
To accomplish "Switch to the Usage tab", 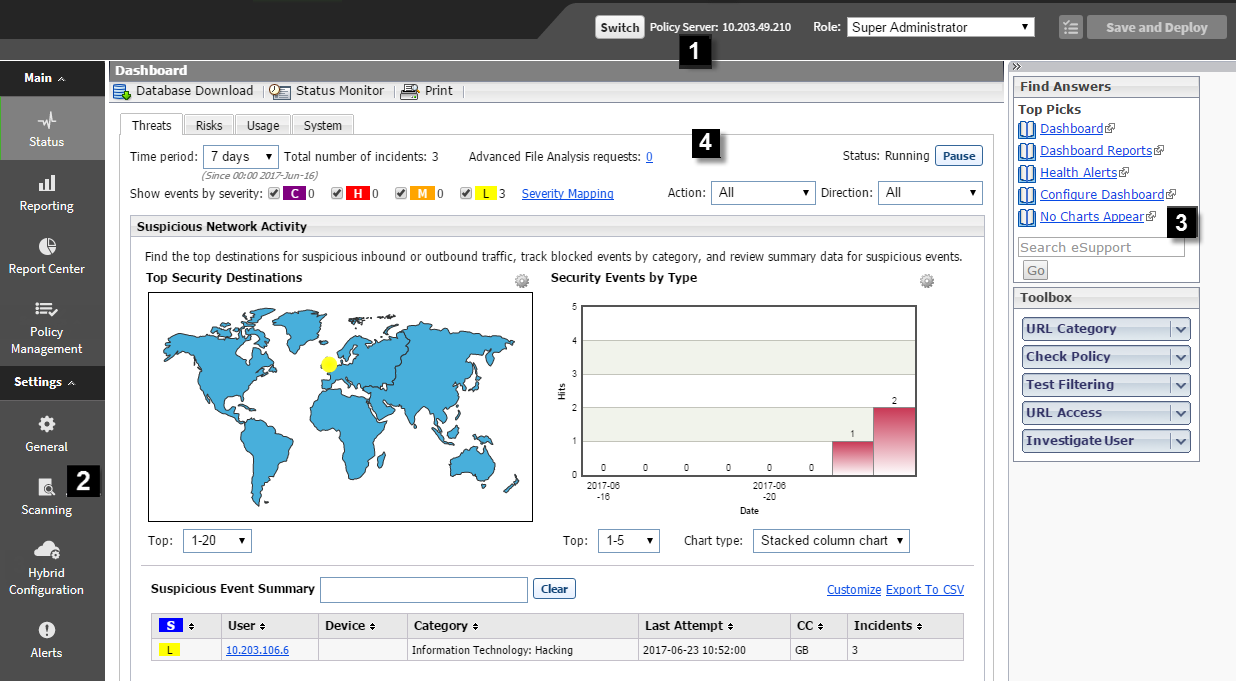I will pos(263,125).
